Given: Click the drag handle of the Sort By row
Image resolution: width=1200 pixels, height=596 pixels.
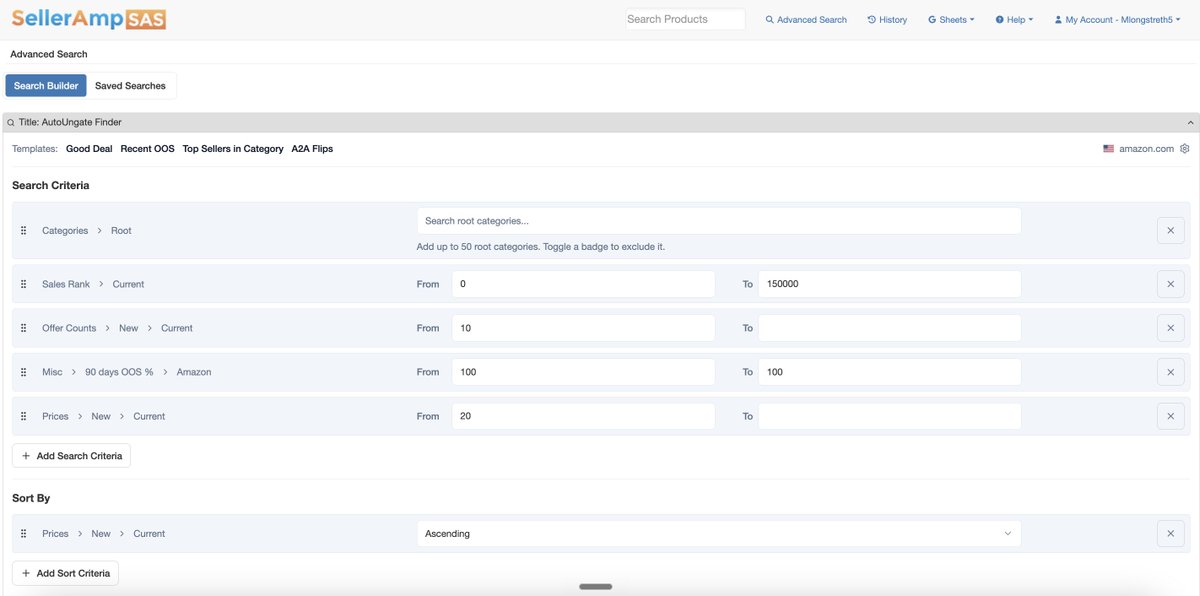Looking at the screenshot, I should pos(24,534).
